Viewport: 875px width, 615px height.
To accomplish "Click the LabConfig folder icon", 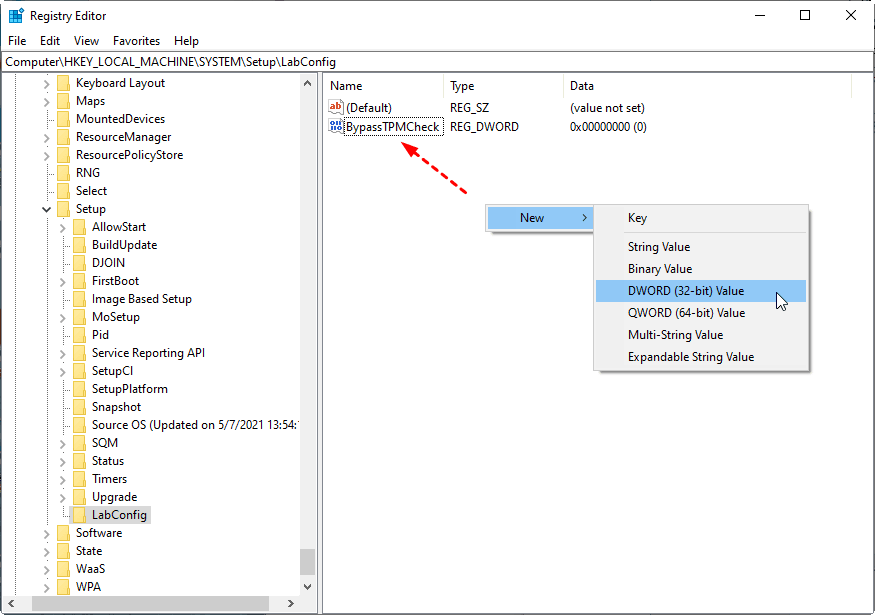I will pos(80,515).
